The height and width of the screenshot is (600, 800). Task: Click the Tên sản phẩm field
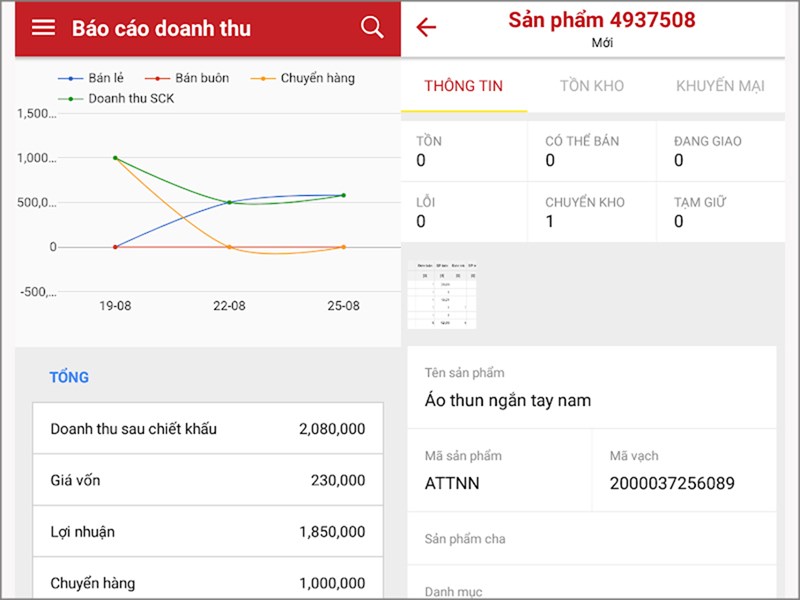(592, 387)
